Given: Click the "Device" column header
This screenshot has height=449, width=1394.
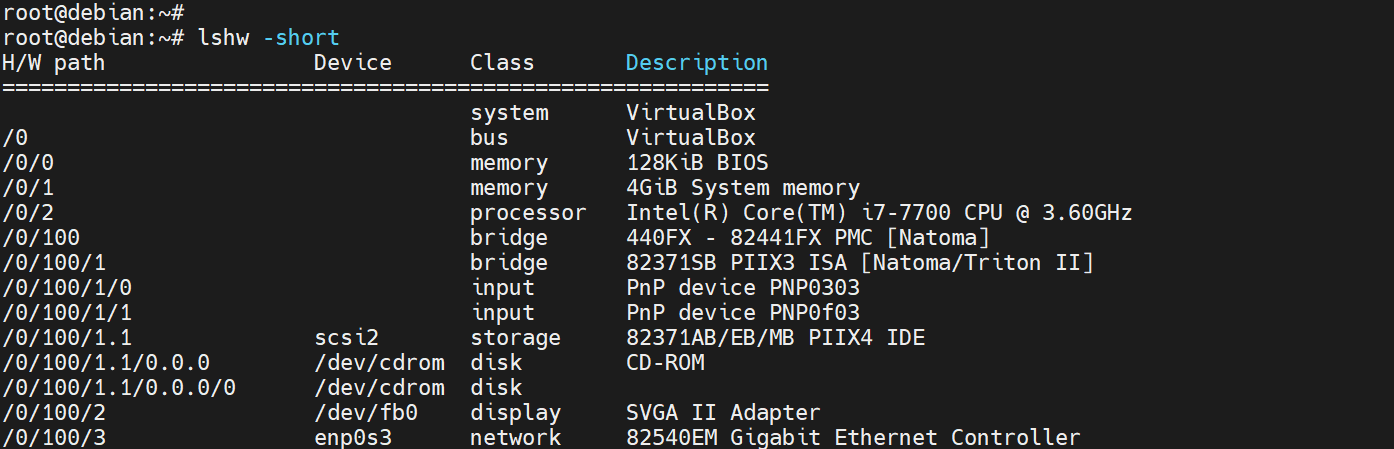Looking at the screenshot, I should tap(352, 63).
